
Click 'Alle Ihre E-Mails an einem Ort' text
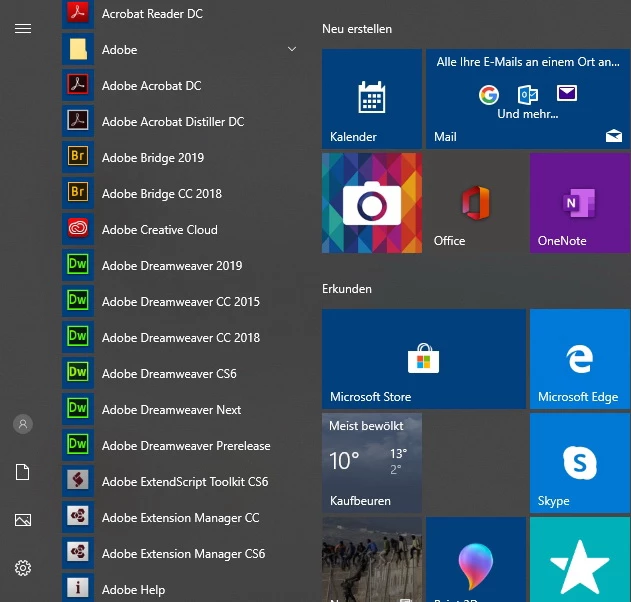528,62
